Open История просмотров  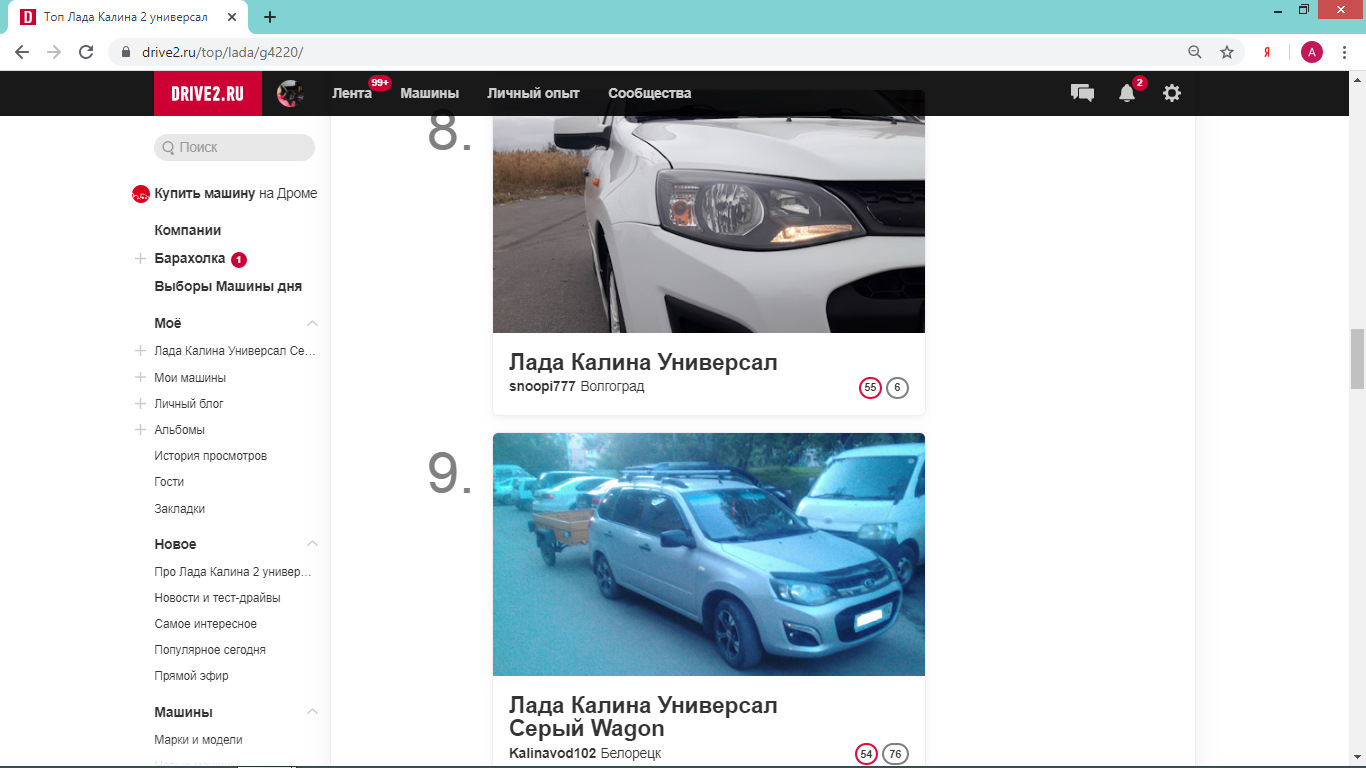click(210, 456)
